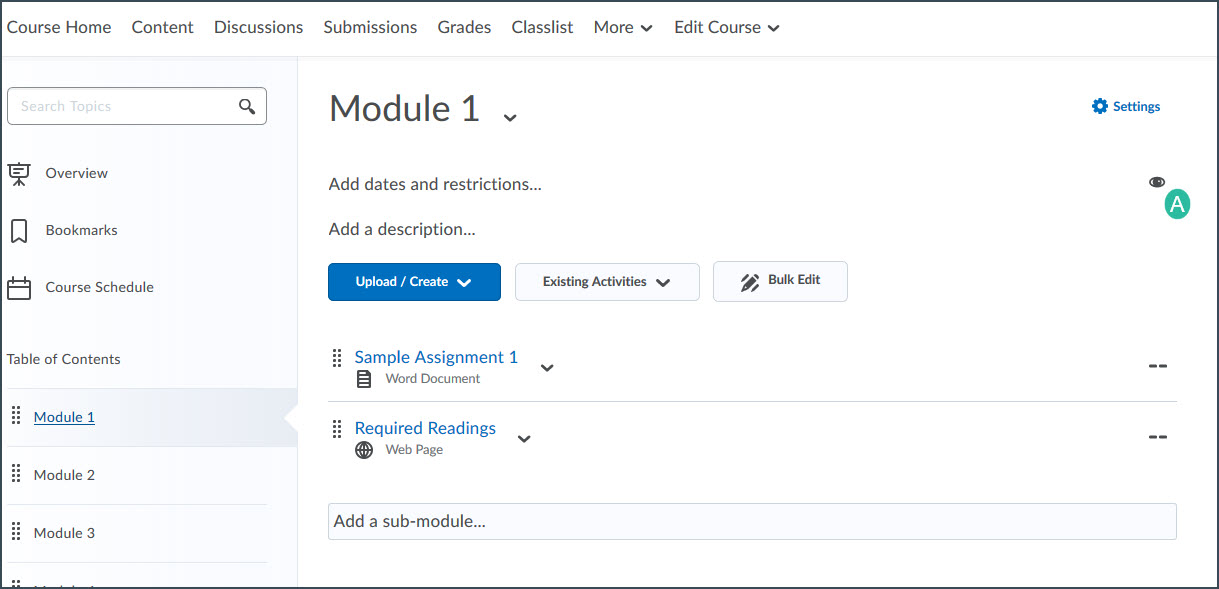The width and height of the screenshot is (1219, 589).
Task: Click Add dates and restrictions
Action: [x=434, y=184]
